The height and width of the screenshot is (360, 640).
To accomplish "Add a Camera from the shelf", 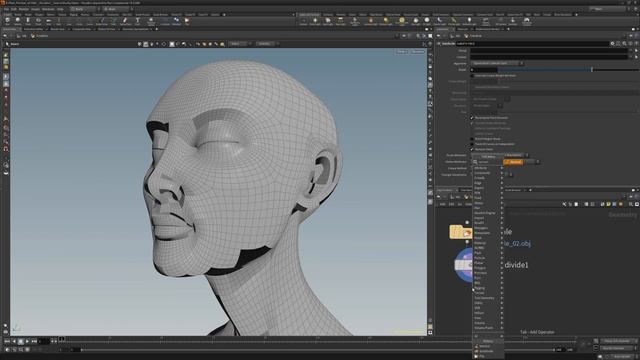I will 303,21.
